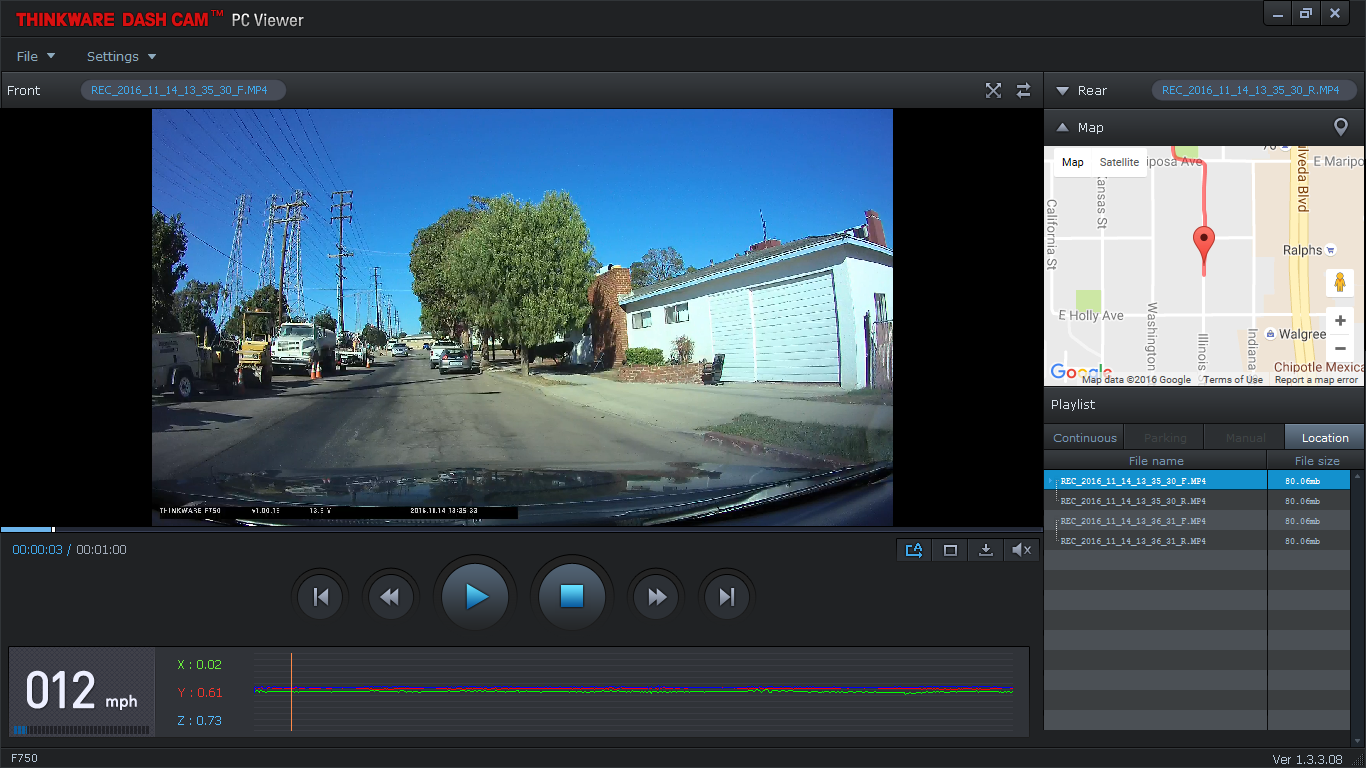Select REC_2016_11_14_13_36_31_F.MP4 in playlist
The image size is (1366, 768).
(x=1197, y=521)
